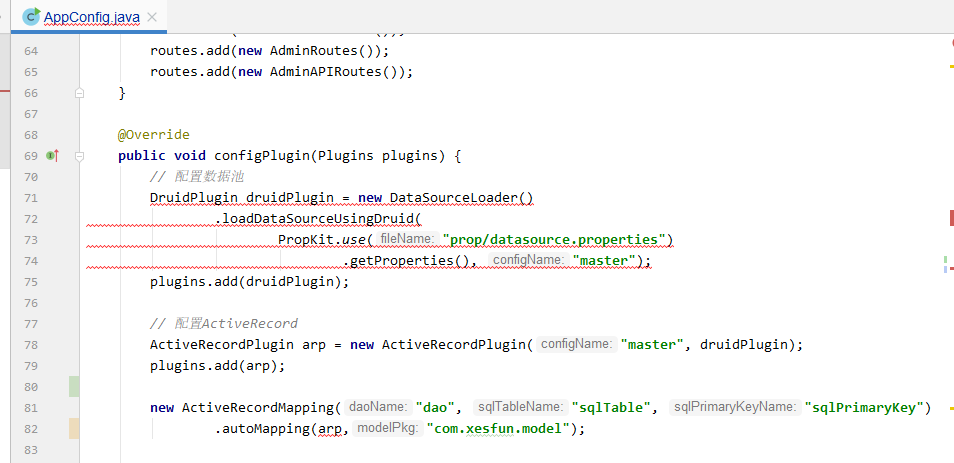954x463 pixels.
Task: Click the daoName parameter hint
Action: 378,407
